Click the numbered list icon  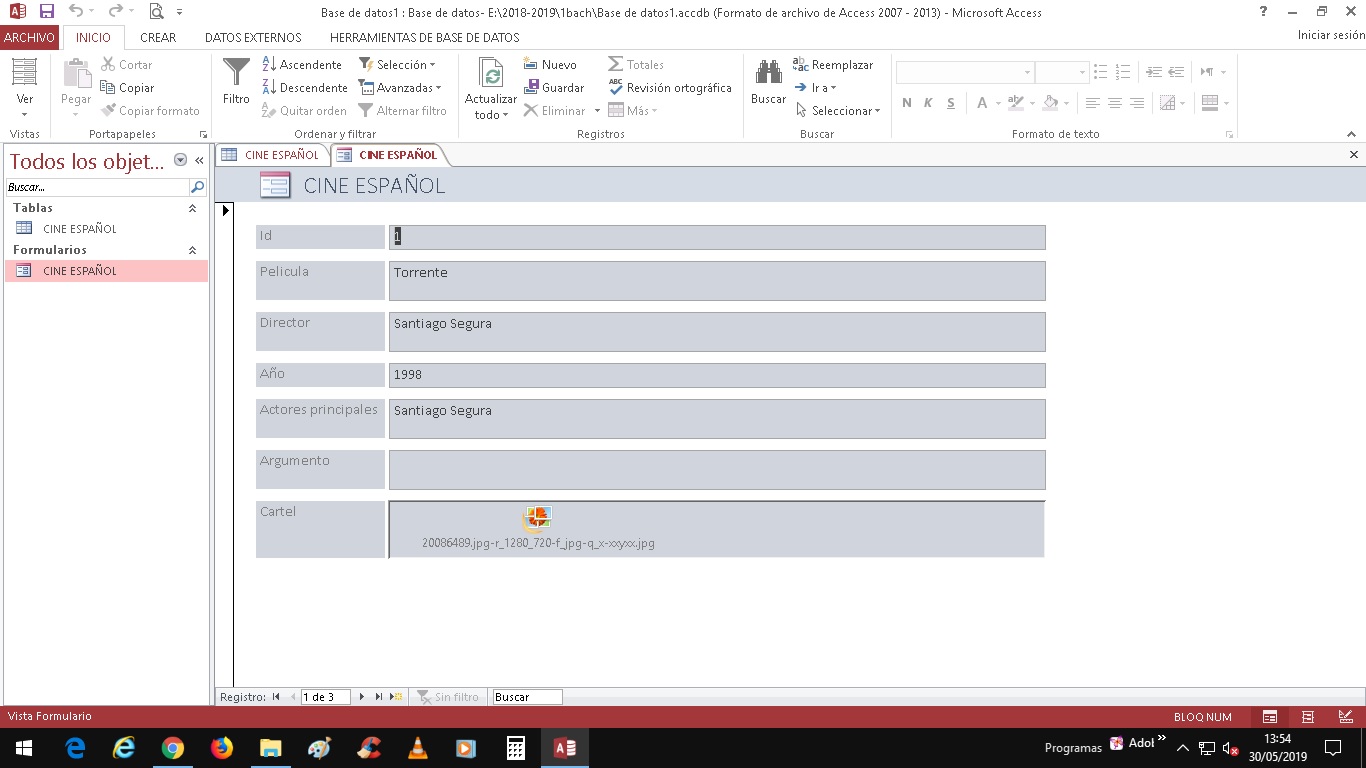click(1123, 72)
